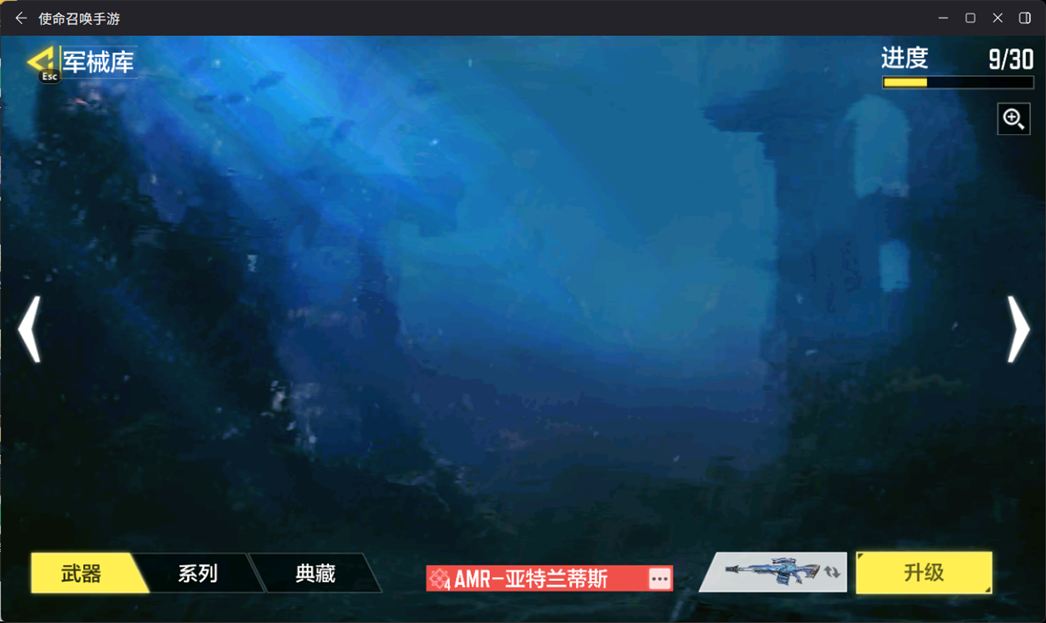Image resolution: width=1046 pixels, height=623 pixels.
Task: Go back using the yellow Esc arrow icon
Action: [x=43, y=63]
